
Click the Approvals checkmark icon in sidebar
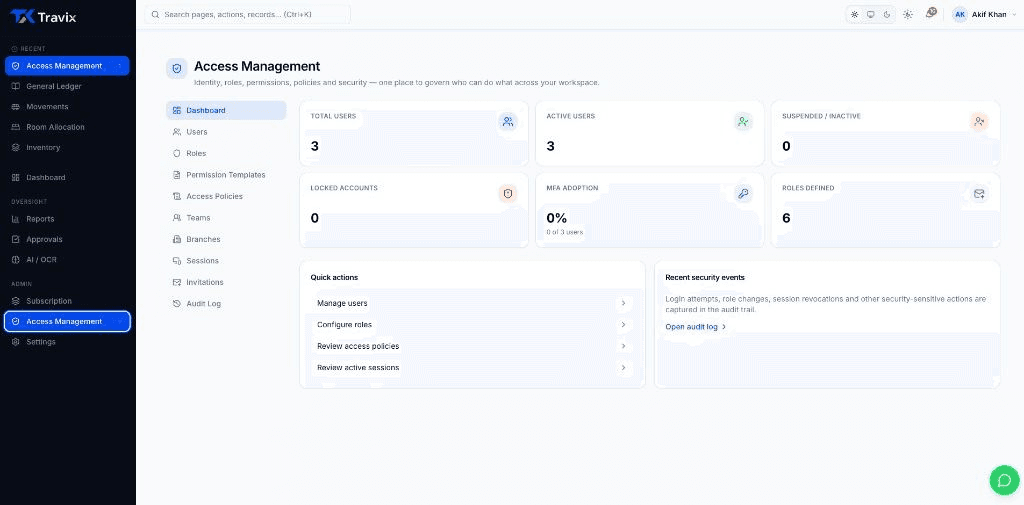(x=16, y=240)
